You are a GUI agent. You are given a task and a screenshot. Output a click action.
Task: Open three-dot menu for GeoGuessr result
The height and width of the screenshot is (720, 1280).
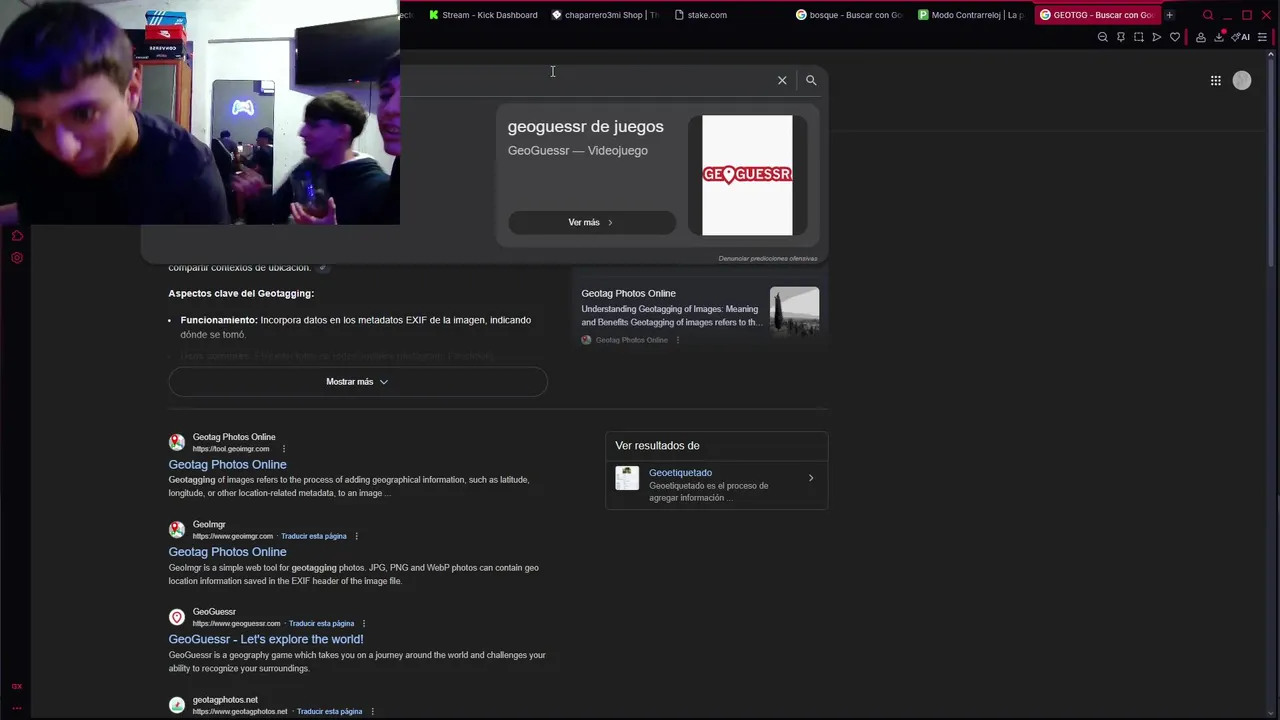pos(364,624)
